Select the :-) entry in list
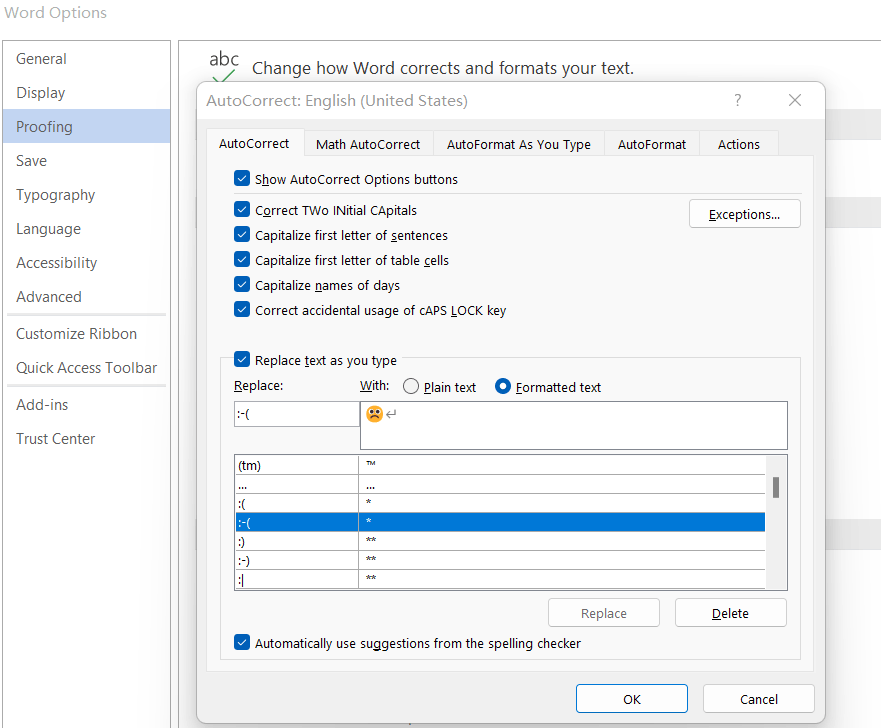Viewport: 881px width, 728px height. (x=500, y=561)
